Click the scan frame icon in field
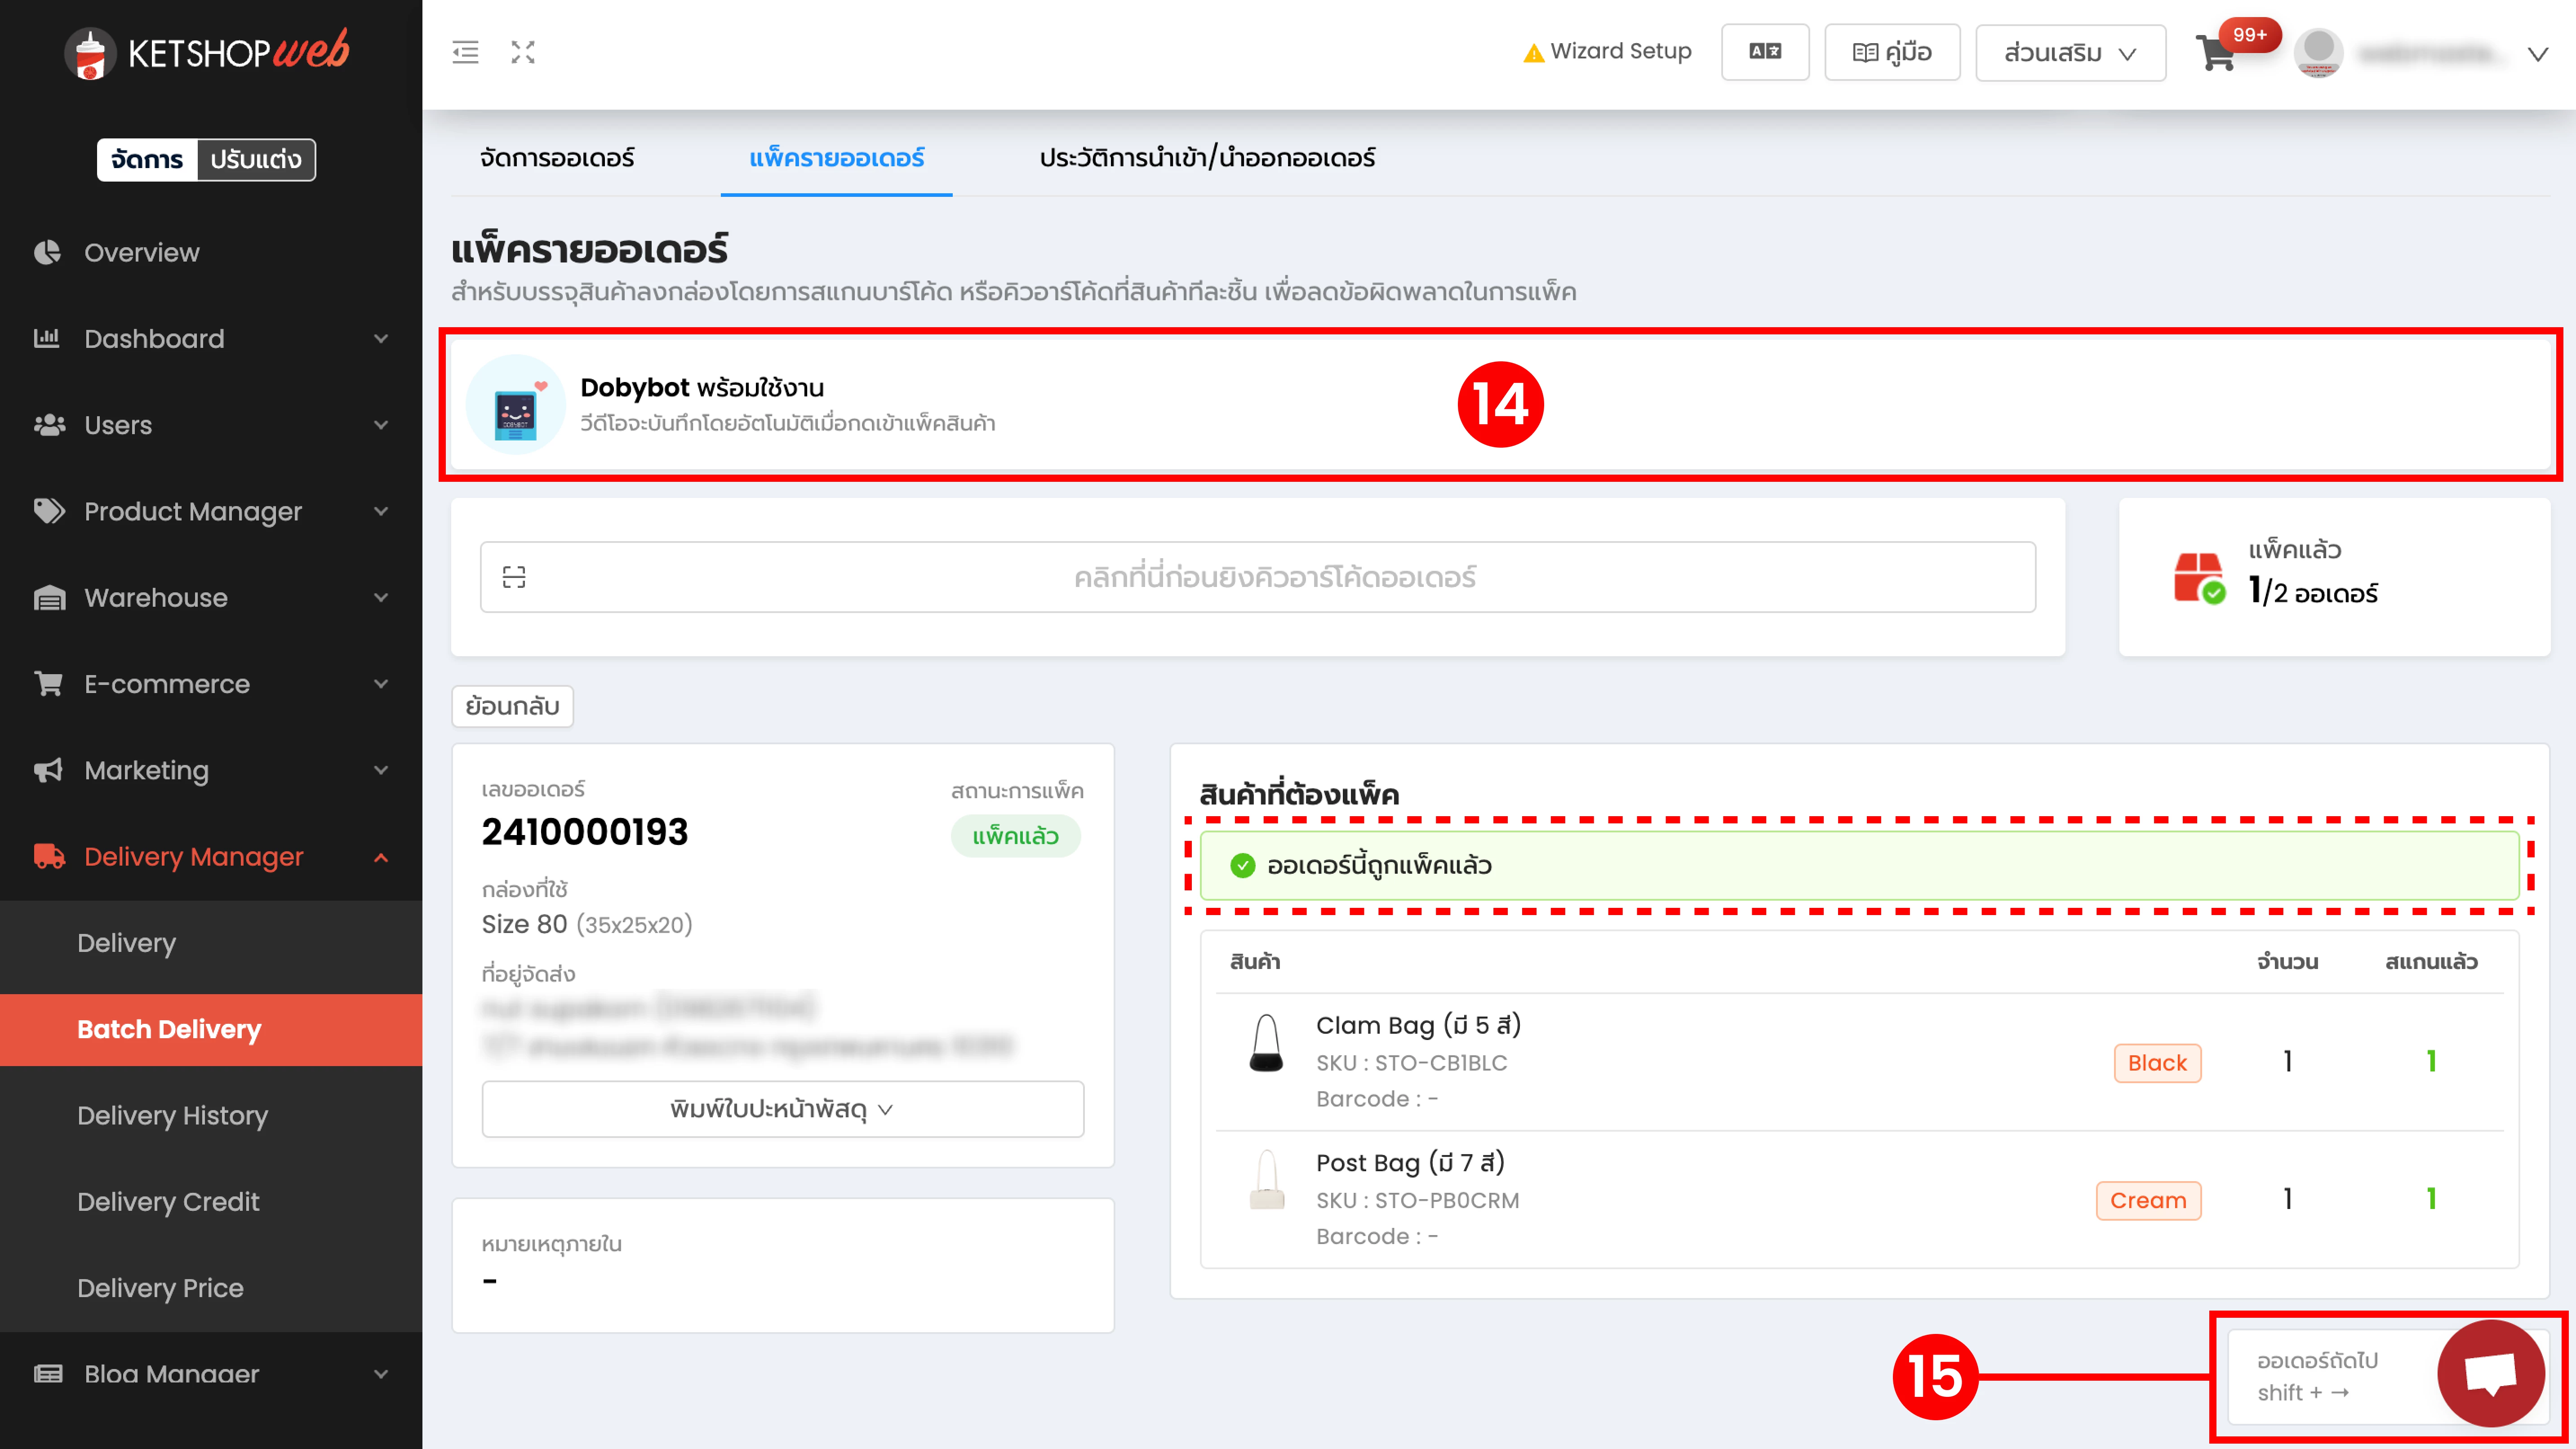2576x1449 pixels. 514,577
